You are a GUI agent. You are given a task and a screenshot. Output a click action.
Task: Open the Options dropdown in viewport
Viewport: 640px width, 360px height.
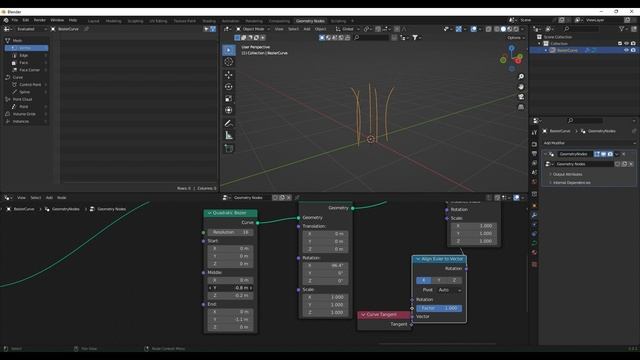(x=516, y=38)
